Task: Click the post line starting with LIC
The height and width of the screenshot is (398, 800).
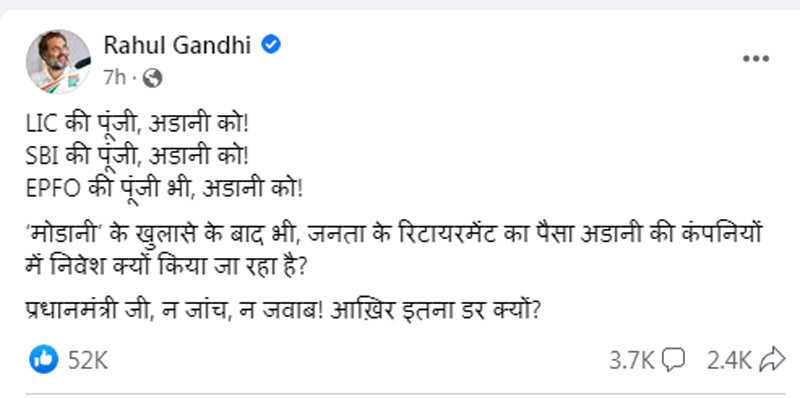Action: click(x=137, y=125)
